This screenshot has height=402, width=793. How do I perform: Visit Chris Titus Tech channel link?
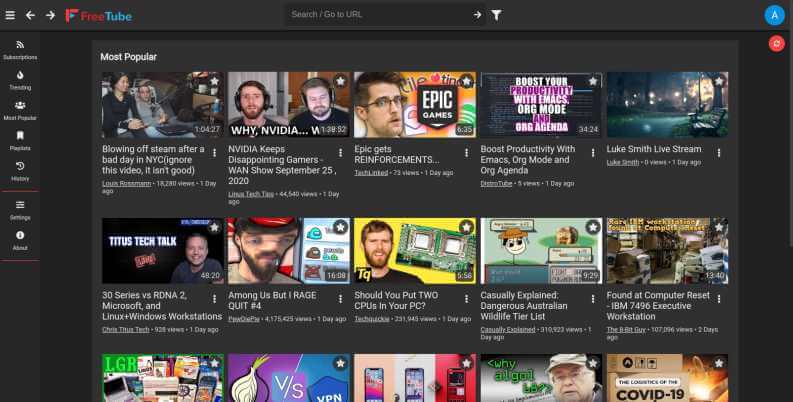coord(125,330)
